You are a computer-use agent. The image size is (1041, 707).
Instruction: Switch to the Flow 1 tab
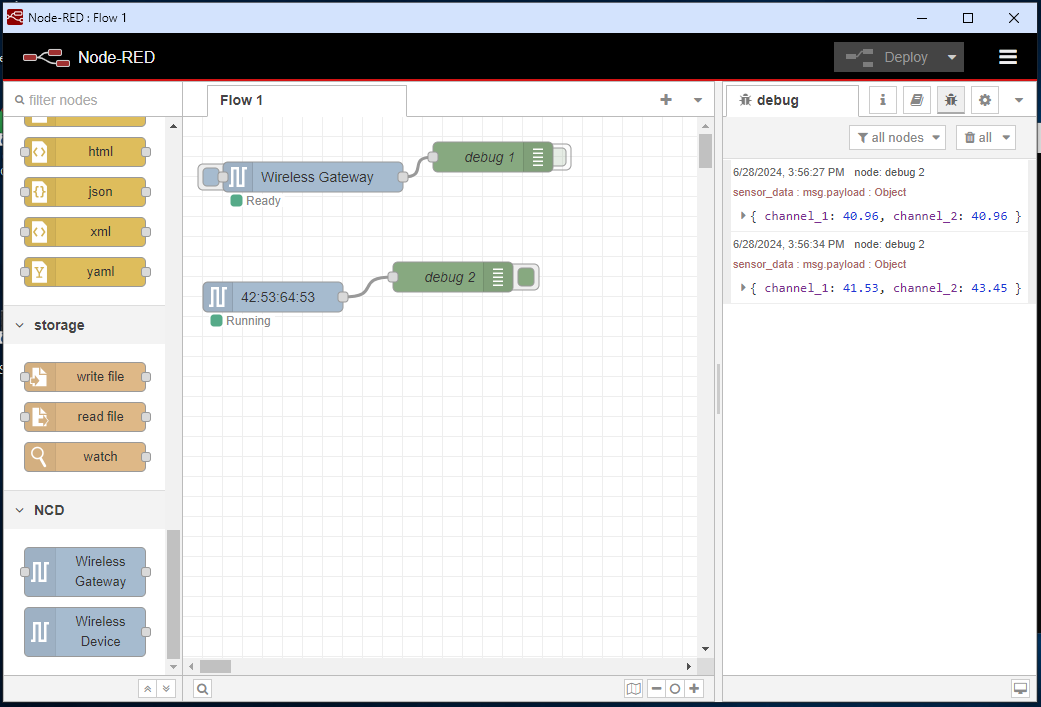point(307,100)
